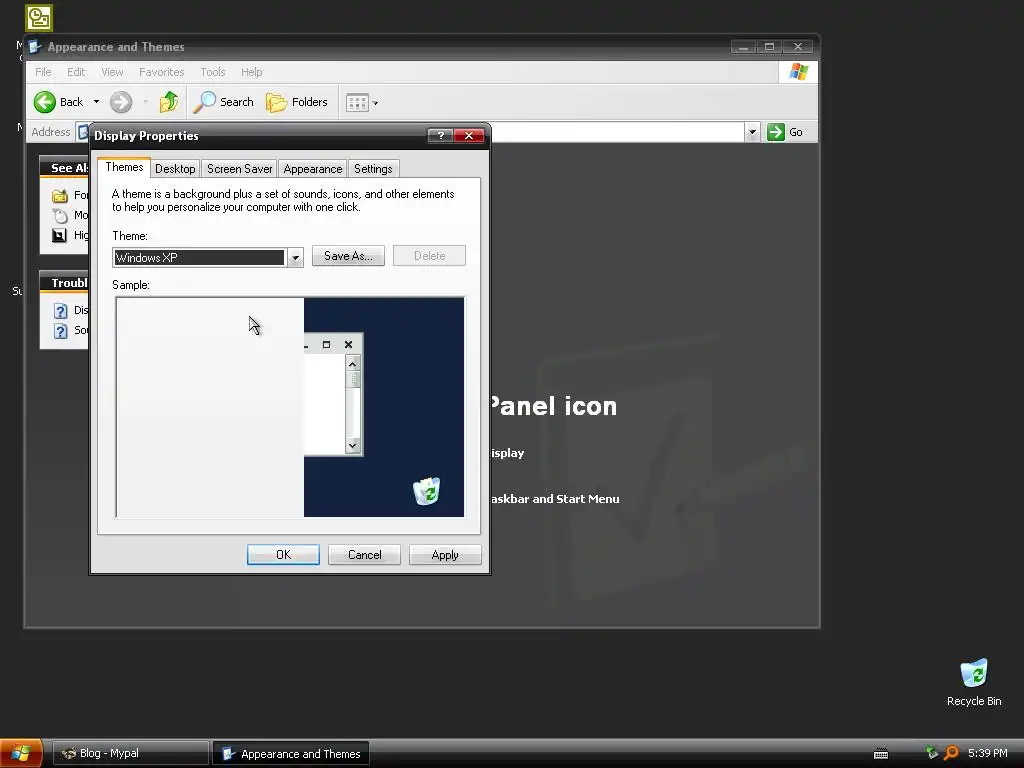This screenshot has height=768, width=1024.
Task: Click the network tray icon
Action: pos(932,752)
